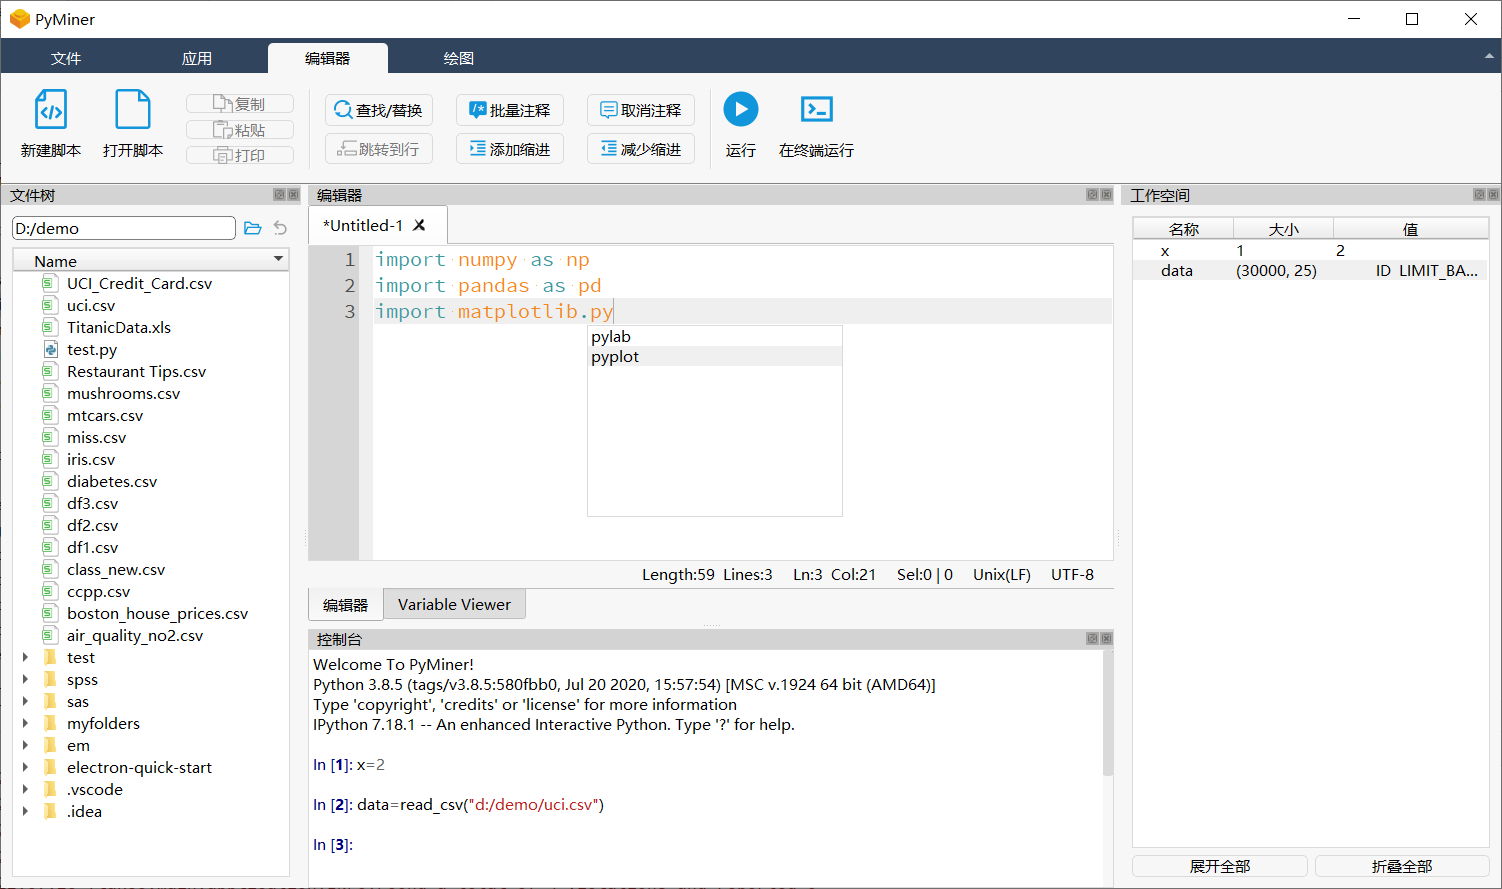Click 在终端运行 run in terminal
This screenshot has height=889, width=1502.
tap(817, 123)
